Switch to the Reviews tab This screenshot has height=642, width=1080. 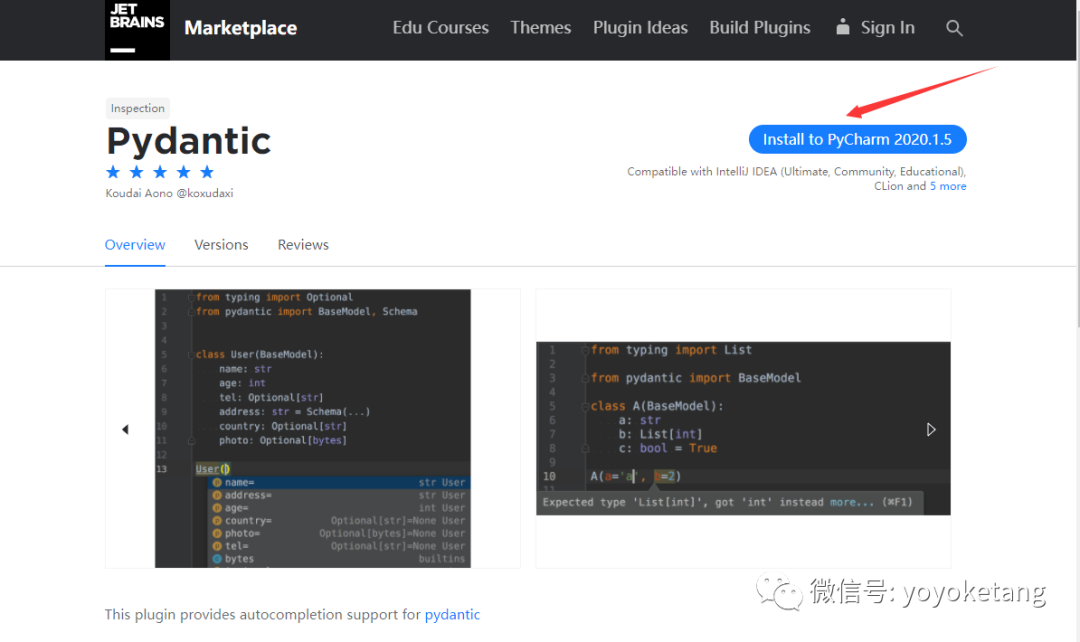point(303,245)
